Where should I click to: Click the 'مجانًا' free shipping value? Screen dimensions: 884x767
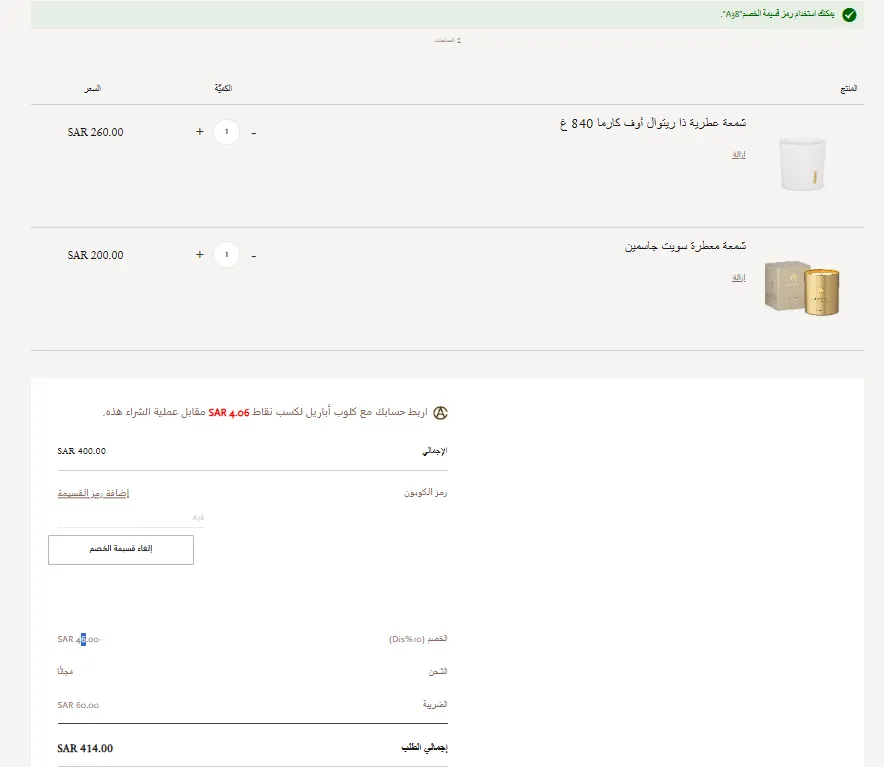pyautogui.click(x=65, y=671)
